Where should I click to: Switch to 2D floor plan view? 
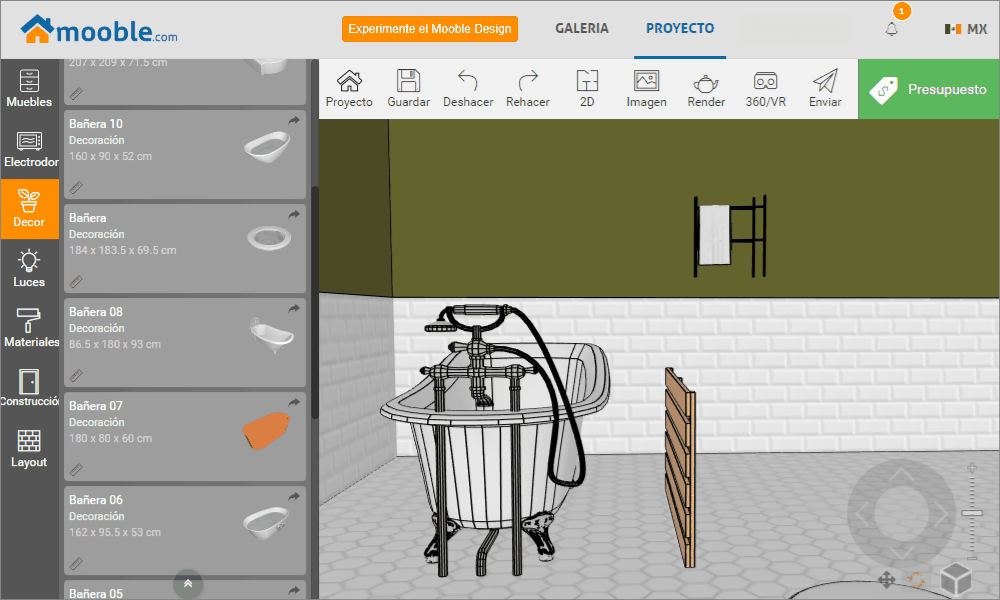(x=587, y=89)
